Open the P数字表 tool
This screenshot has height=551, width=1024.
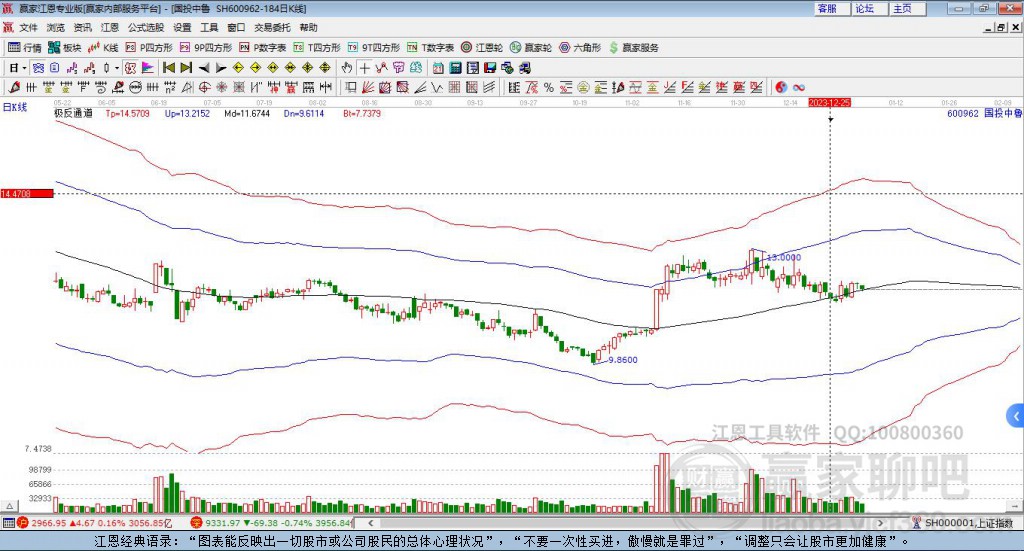263,48
